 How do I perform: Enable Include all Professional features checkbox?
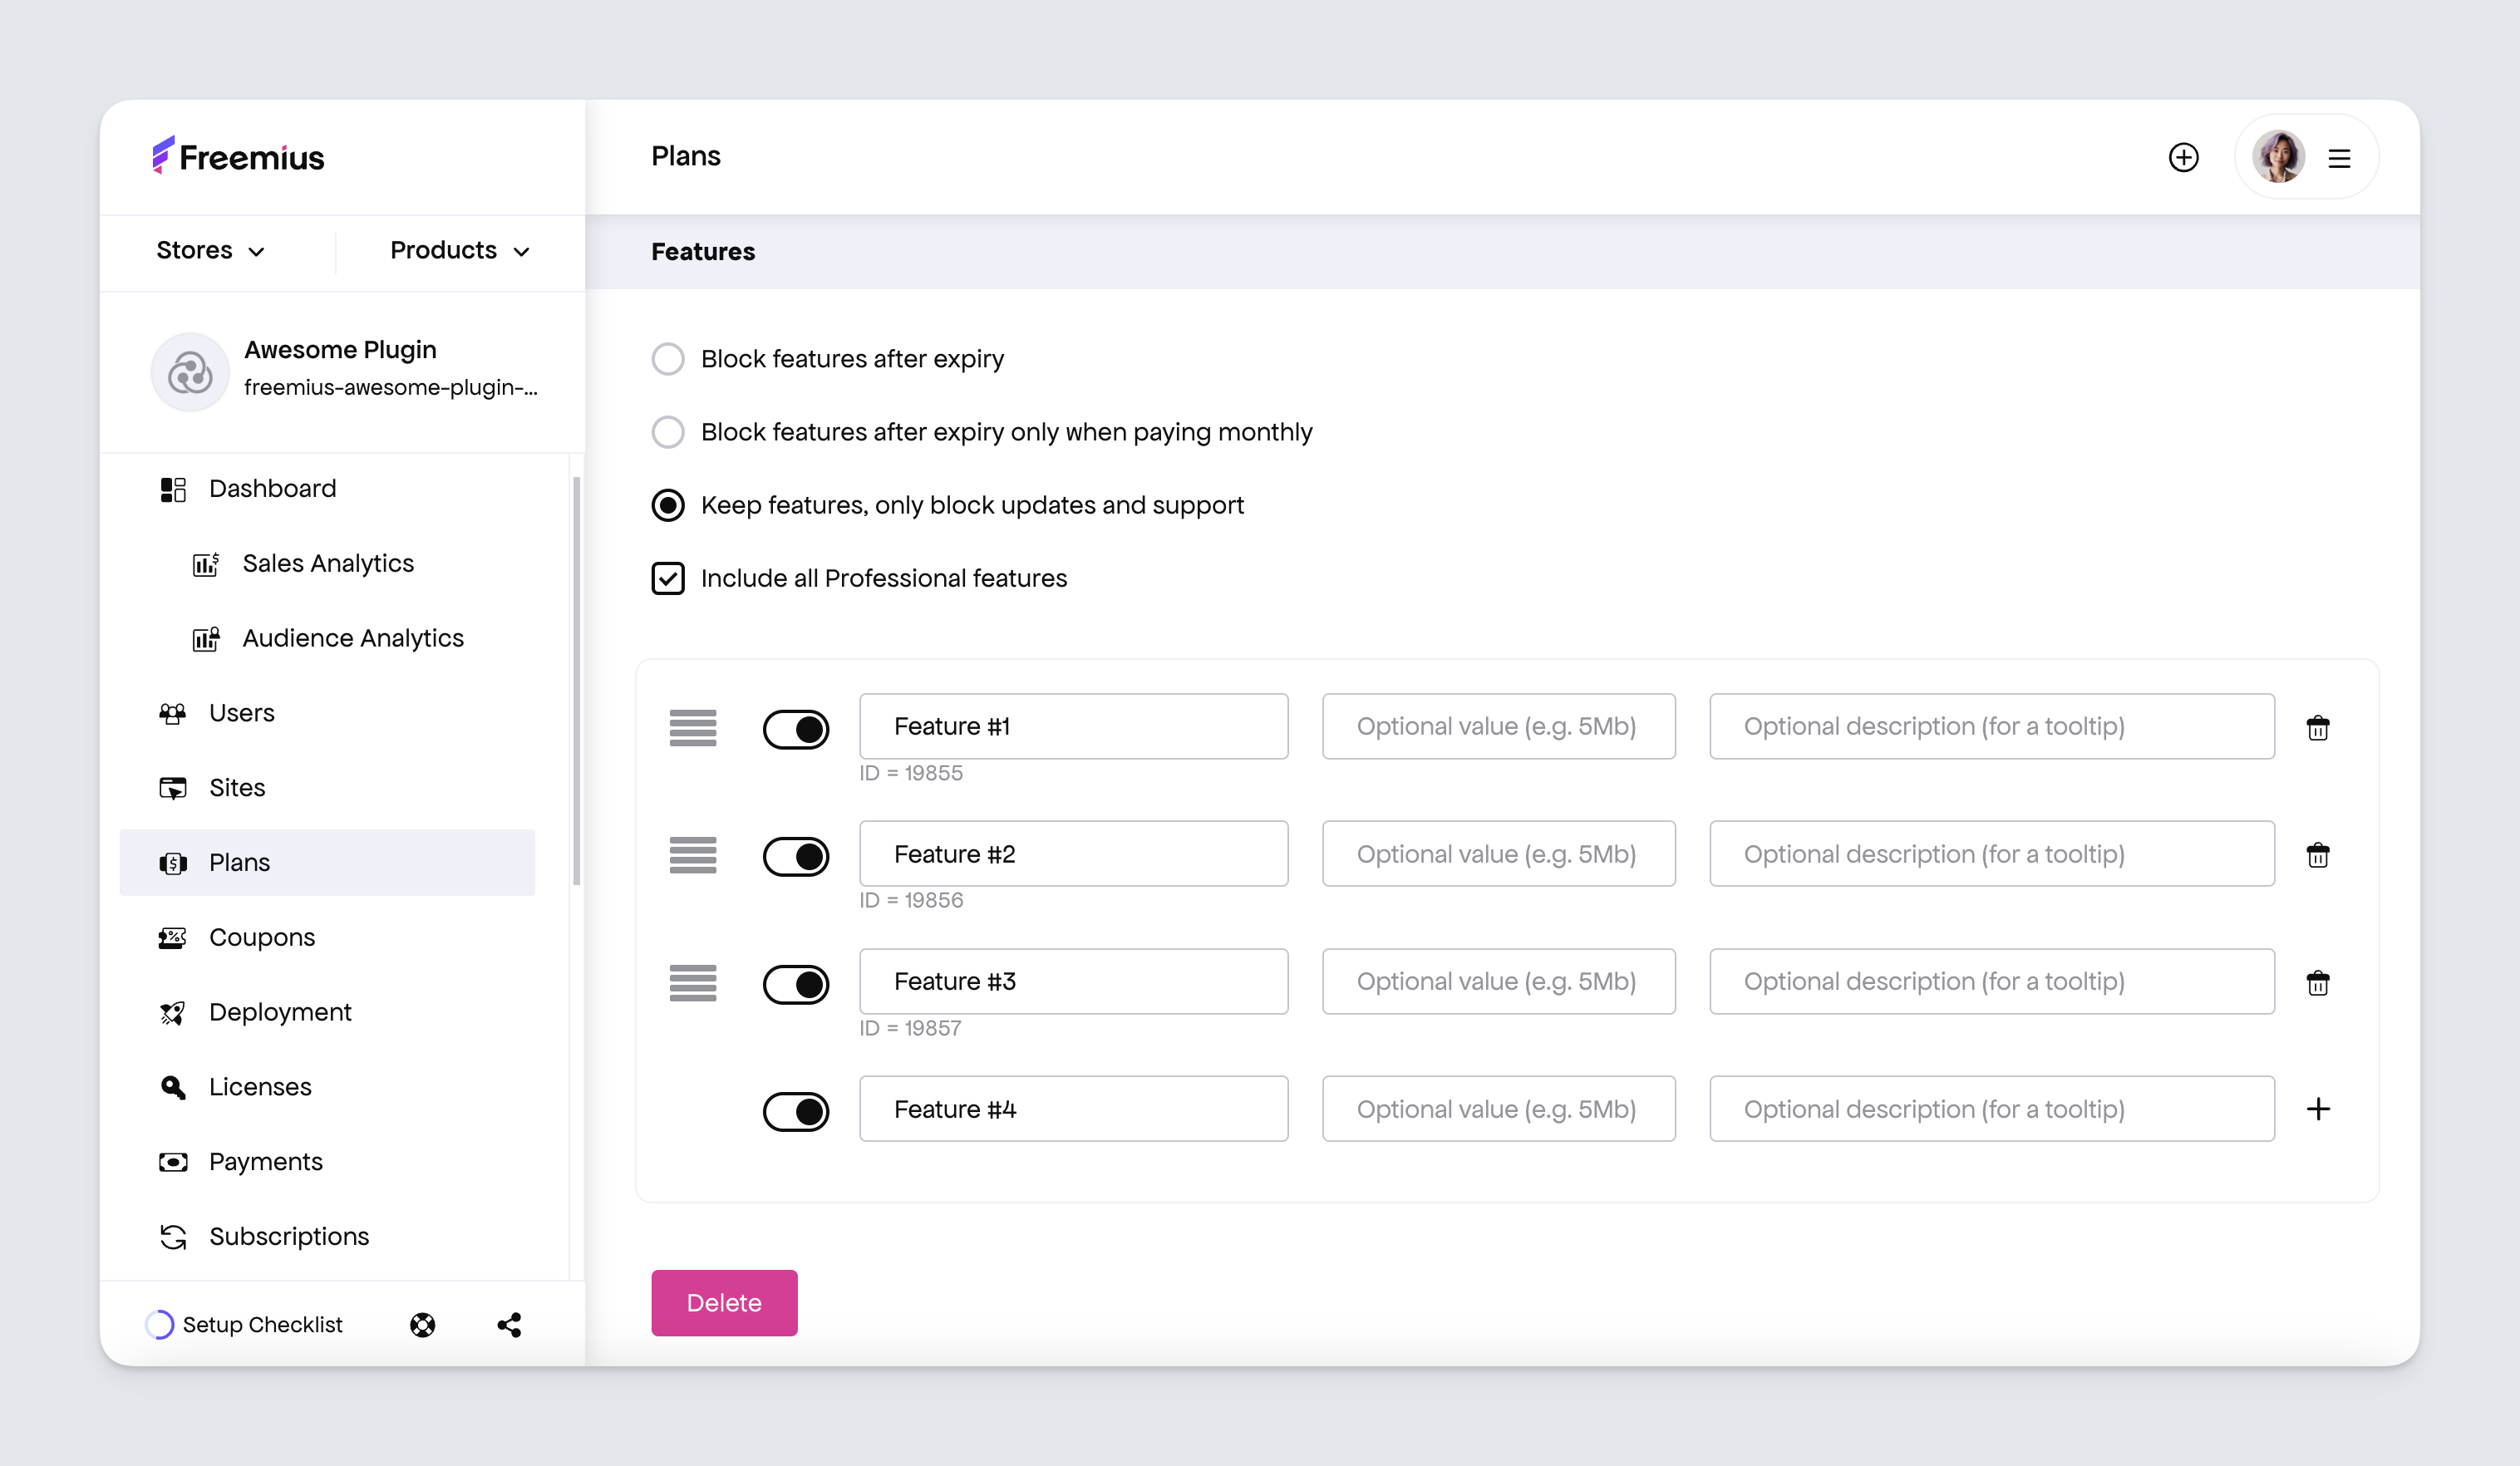[x=668, y=578]
